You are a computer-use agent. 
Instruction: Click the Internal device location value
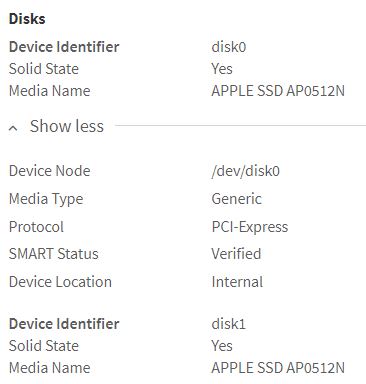pos(237,282)
